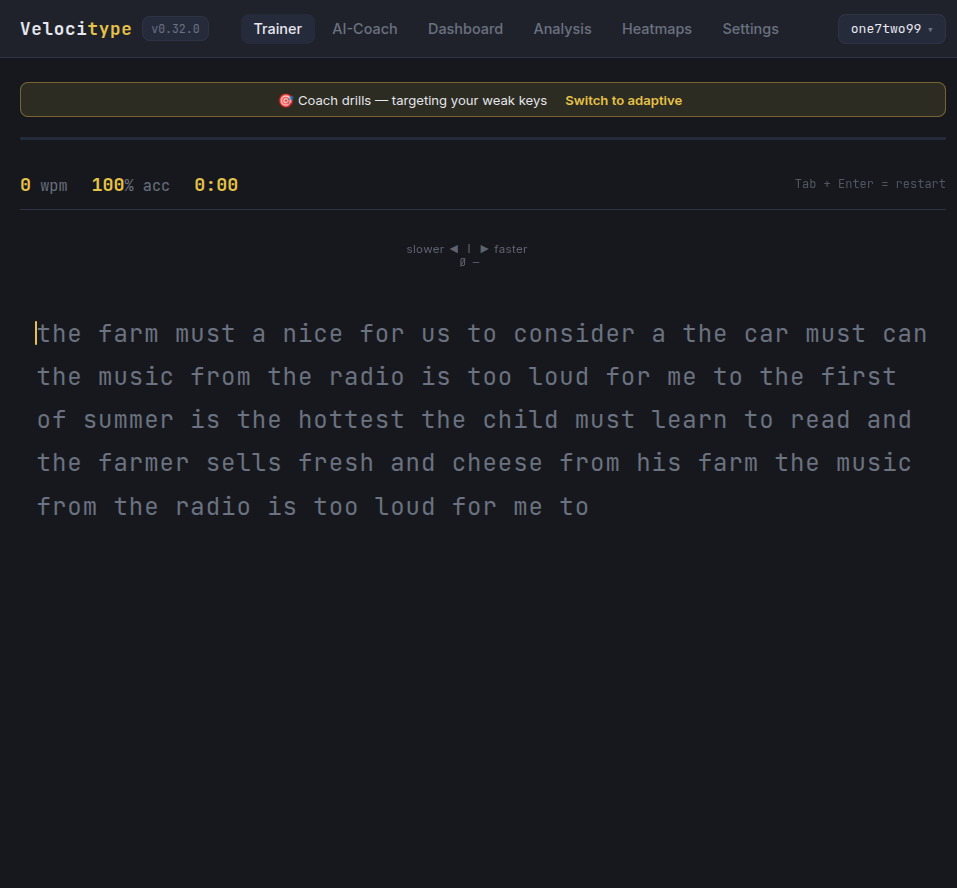The image size is (957, 888).
Task: Click the slower left arrow
Action: pyautogui.click(x=453, y=249)
